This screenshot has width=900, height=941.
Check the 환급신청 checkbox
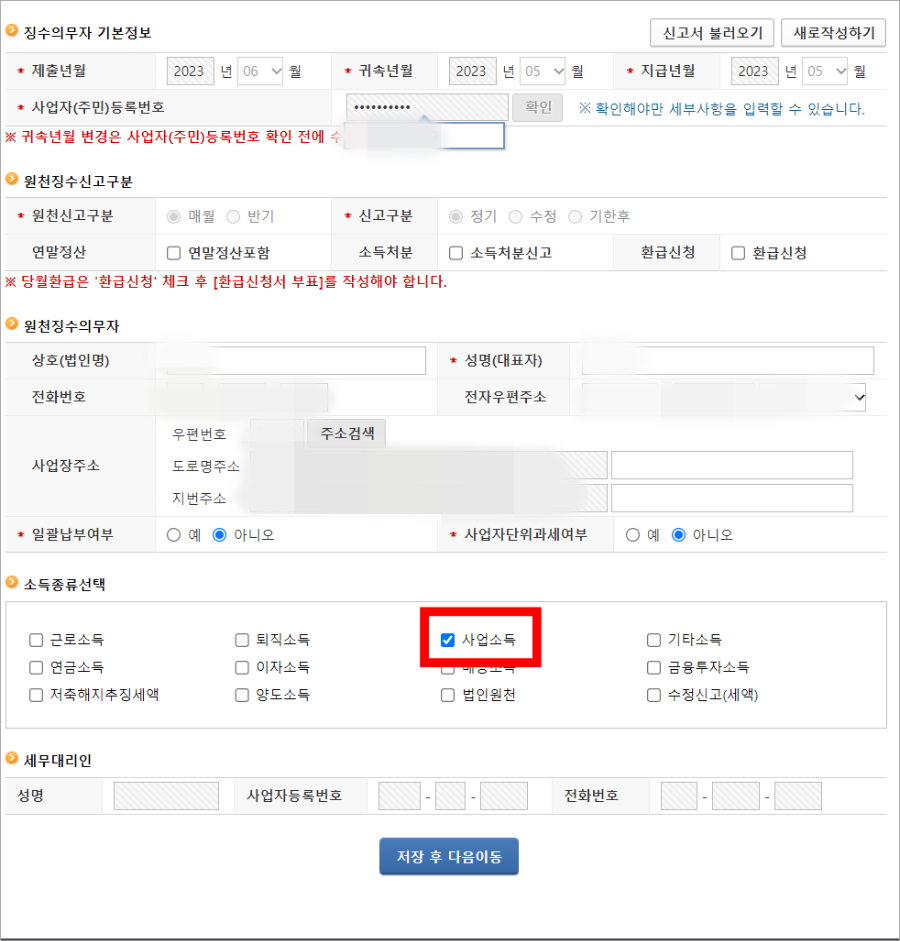coord(737,252)
